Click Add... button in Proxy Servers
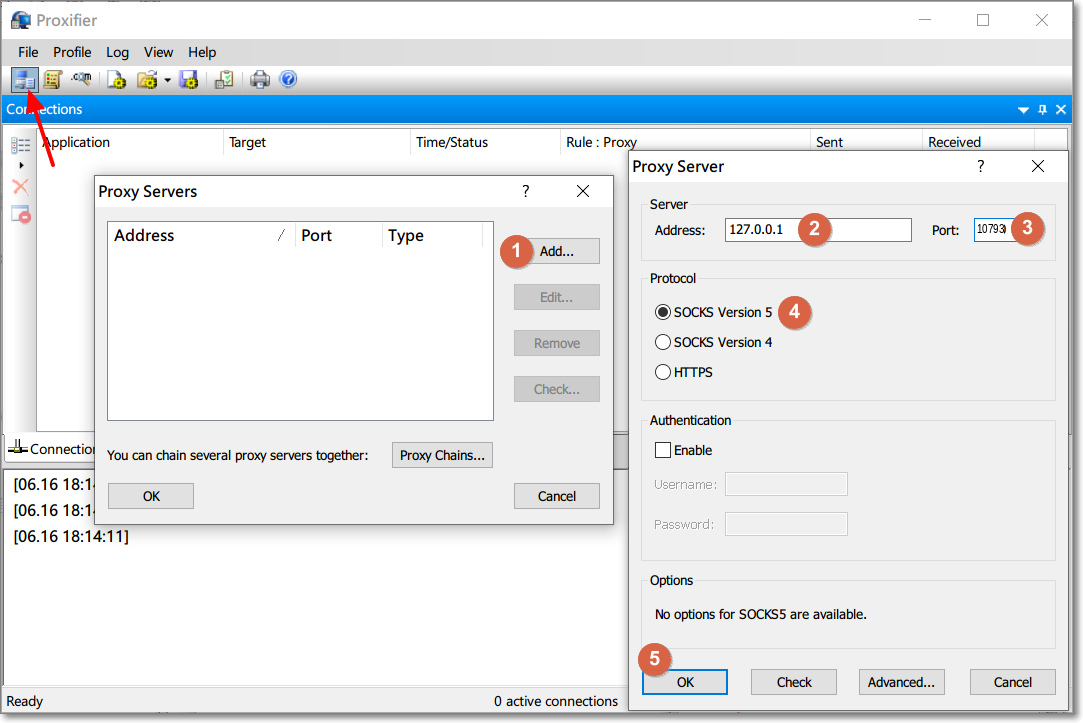 point(557,251)
